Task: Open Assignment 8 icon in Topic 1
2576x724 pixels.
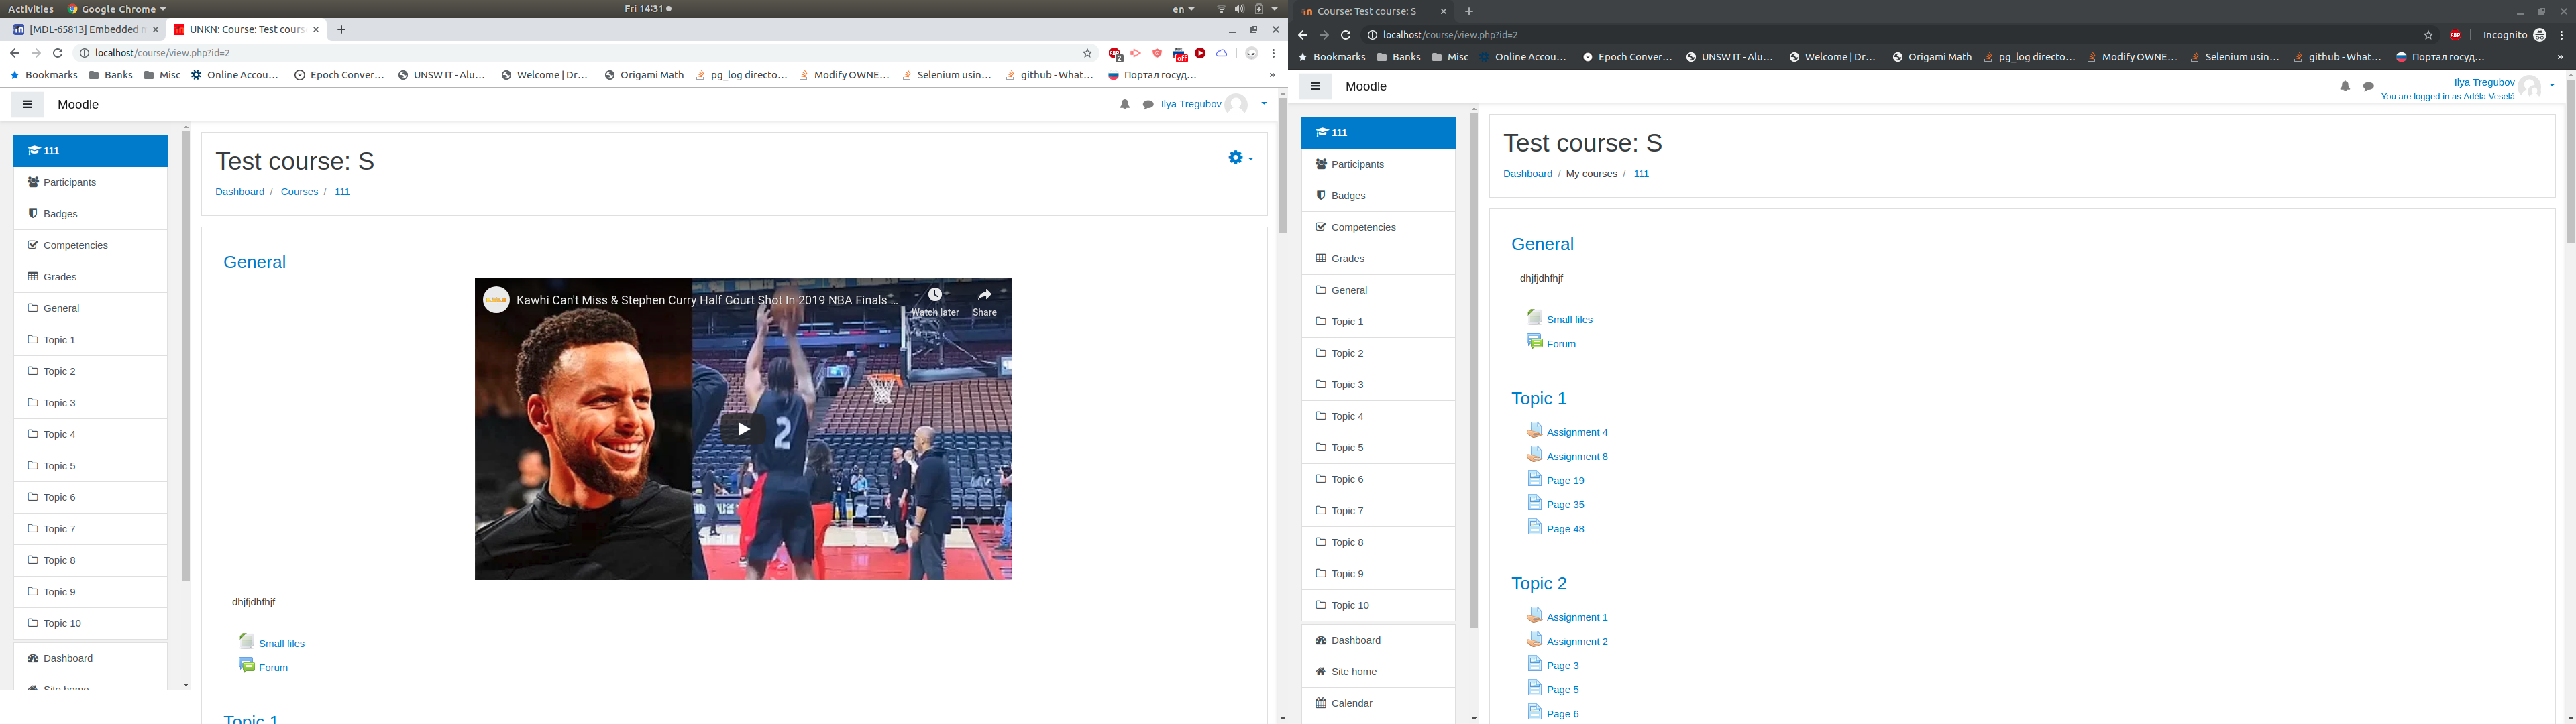Action: point(1534,454)
